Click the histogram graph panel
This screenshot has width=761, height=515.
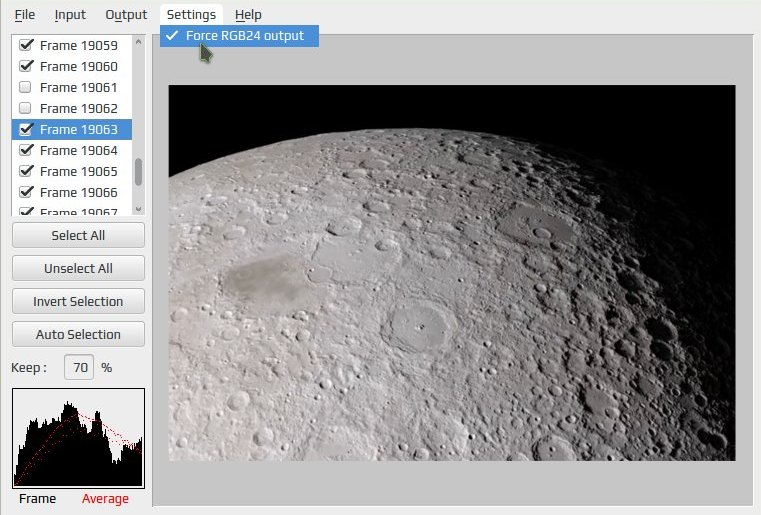point(79,438)
